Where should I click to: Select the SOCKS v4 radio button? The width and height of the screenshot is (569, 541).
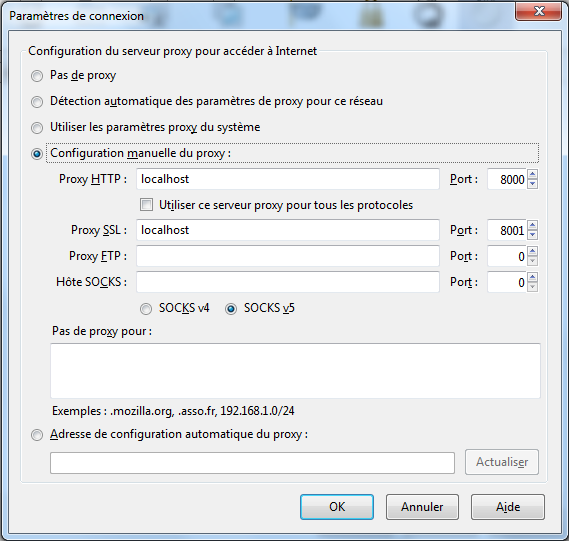146,309
